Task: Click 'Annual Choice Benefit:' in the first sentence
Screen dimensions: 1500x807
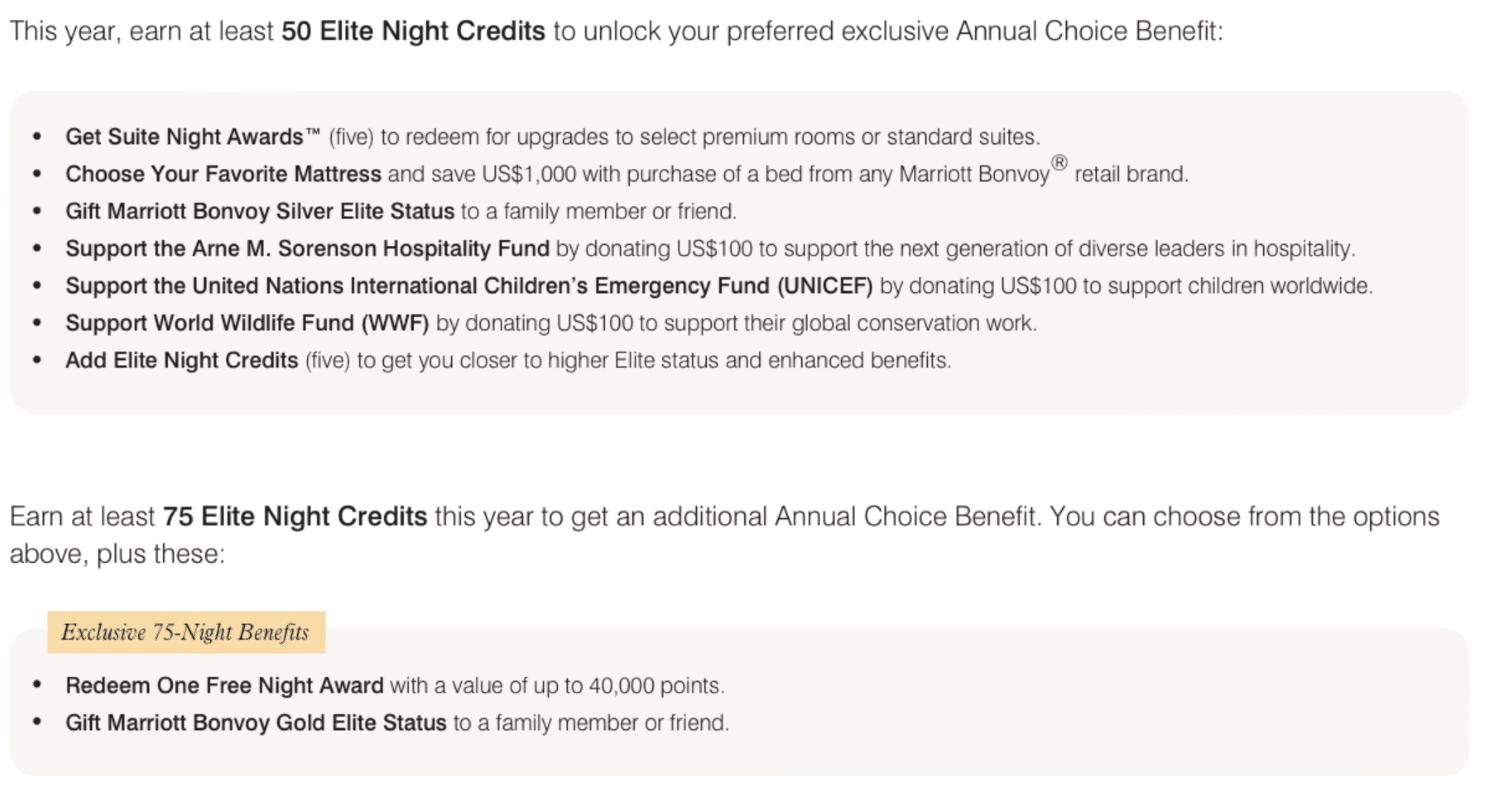Action: [x=1089, y=31]
